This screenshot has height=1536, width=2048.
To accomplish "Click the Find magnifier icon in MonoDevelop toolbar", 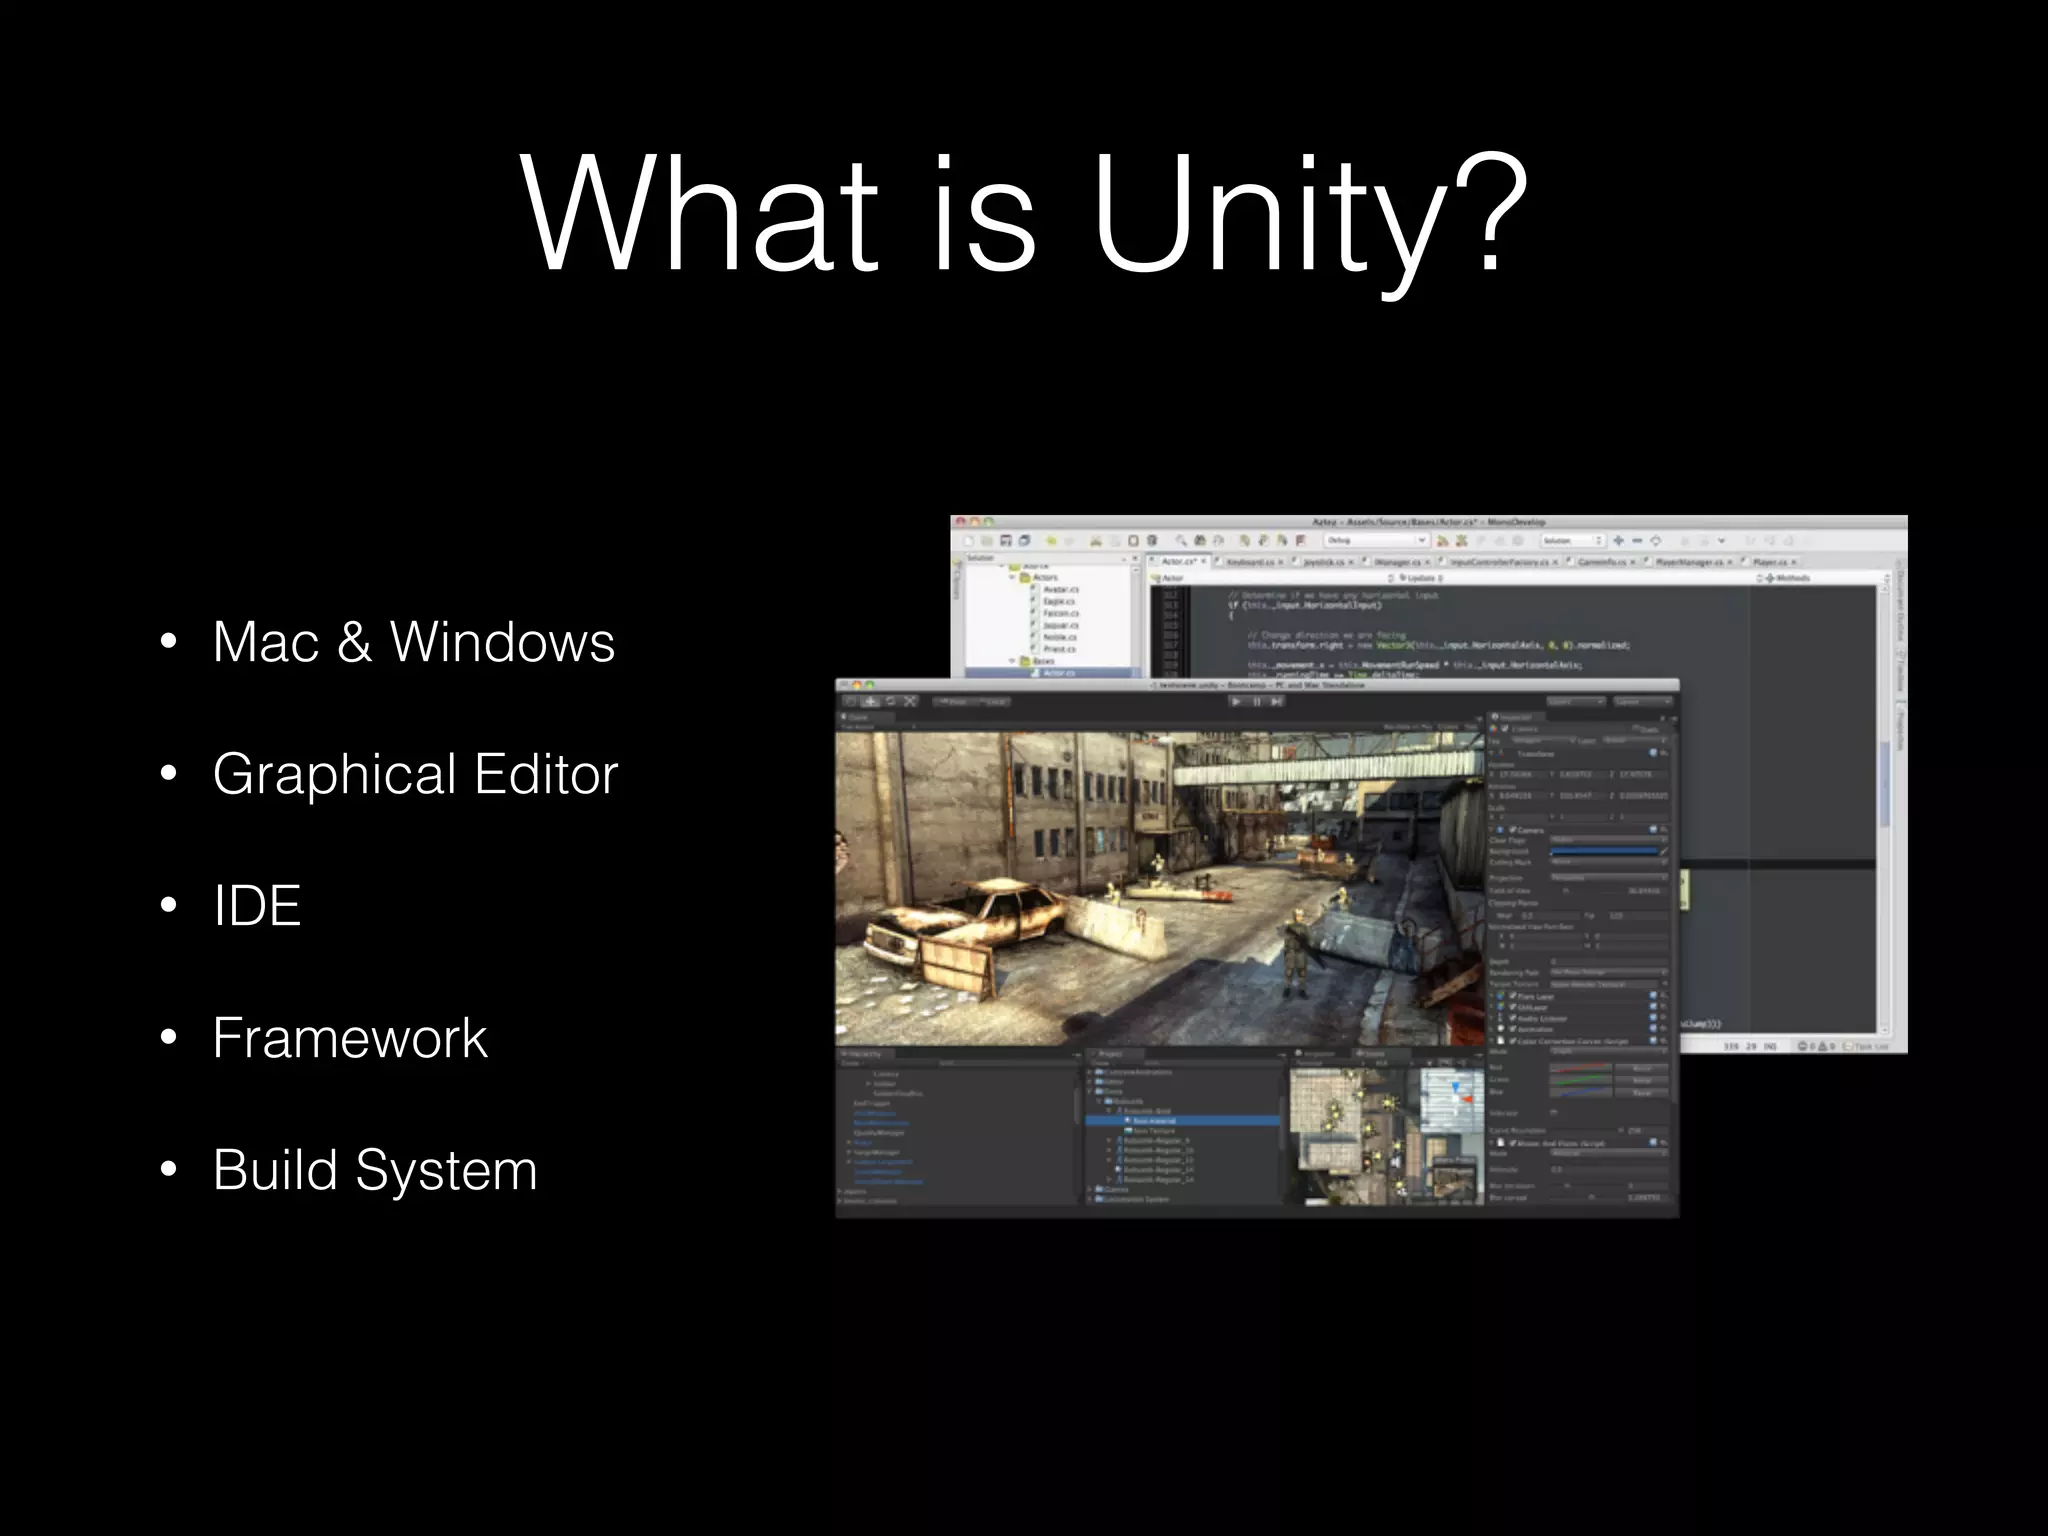I will tap(1181, 540).
